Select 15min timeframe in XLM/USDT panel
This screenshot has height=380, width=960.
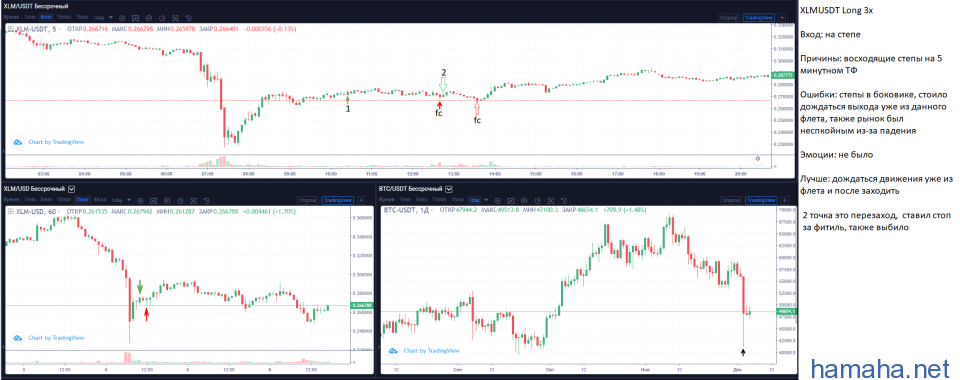(64, 17)
